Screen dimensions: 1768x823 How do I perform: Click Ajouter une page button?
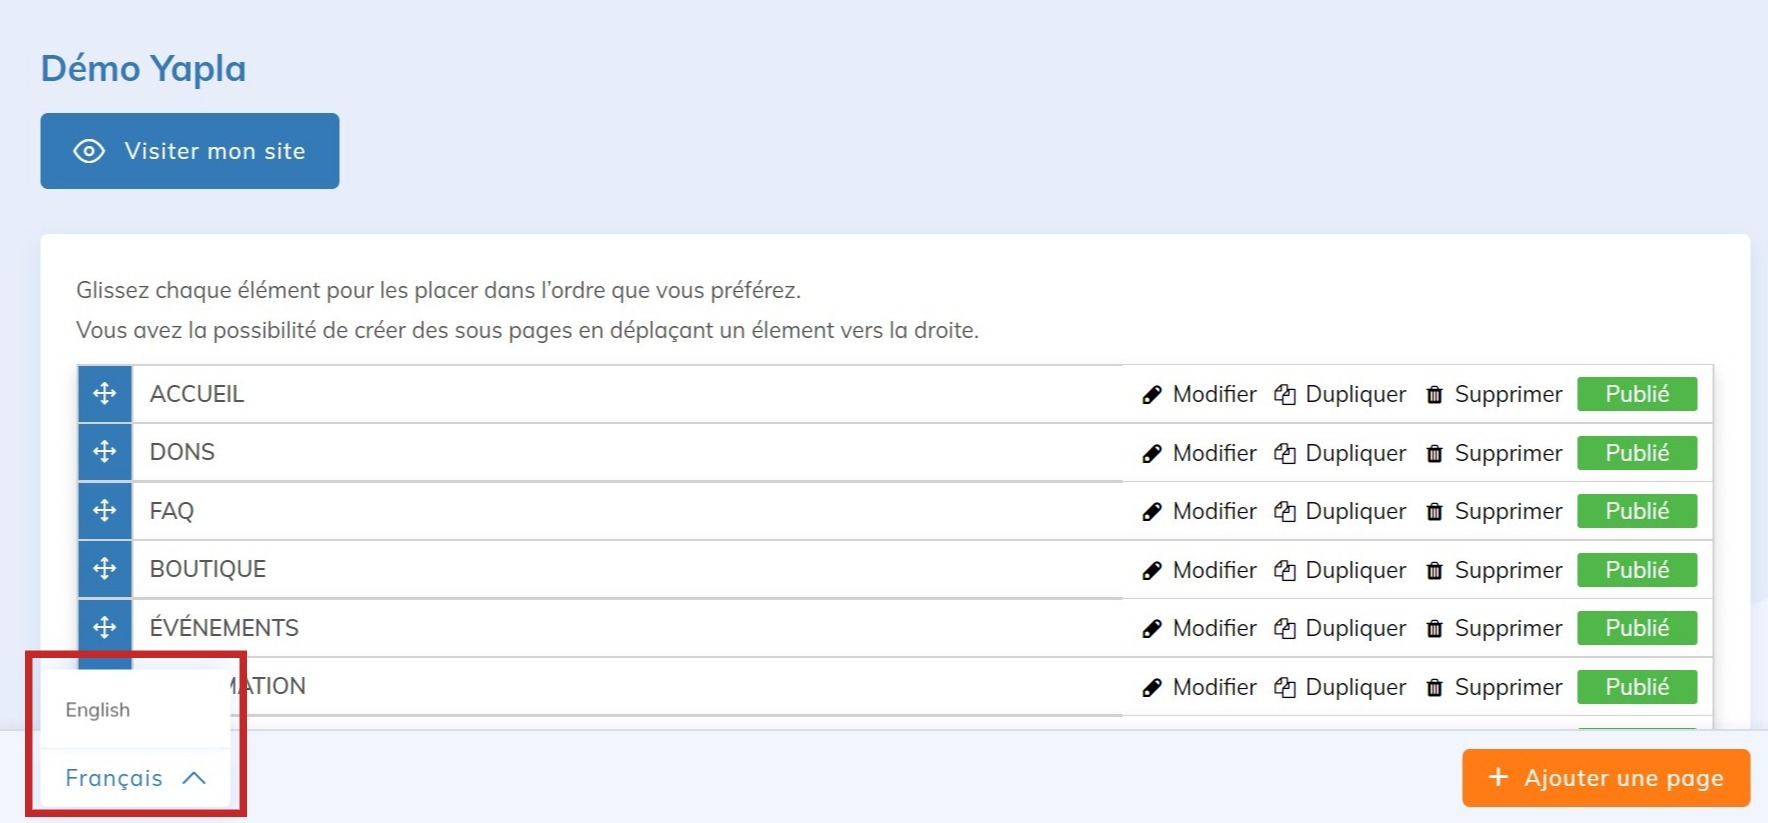tap(1605, 778)
